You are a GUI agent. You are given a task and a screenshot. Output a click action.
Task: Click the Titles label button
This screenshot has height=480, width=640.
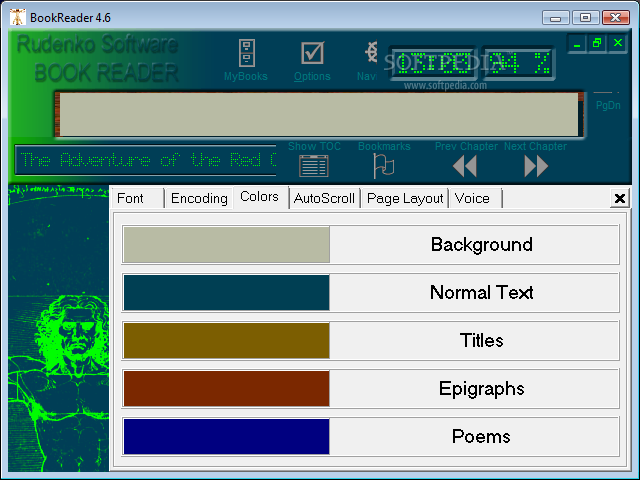click(x=474, y=340)
